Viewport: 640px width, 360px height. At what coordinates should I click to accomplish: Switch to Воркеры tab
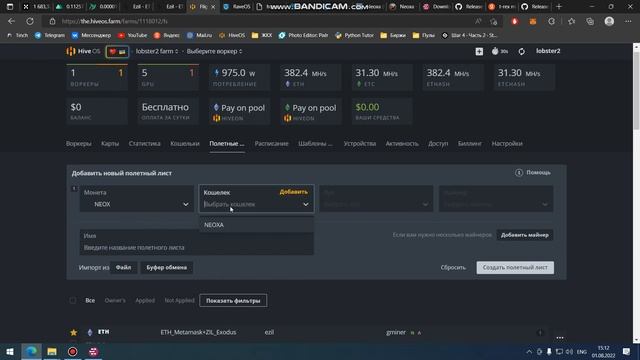pyautogui.click(x=79, y=144)
